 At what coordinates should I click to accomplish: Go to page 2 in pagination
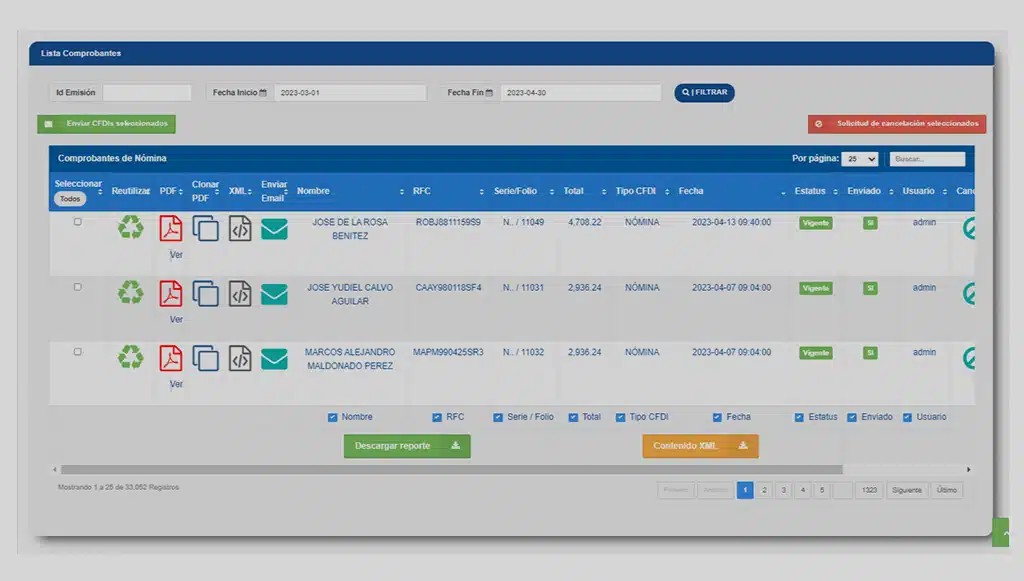click(x=764, y=490)
